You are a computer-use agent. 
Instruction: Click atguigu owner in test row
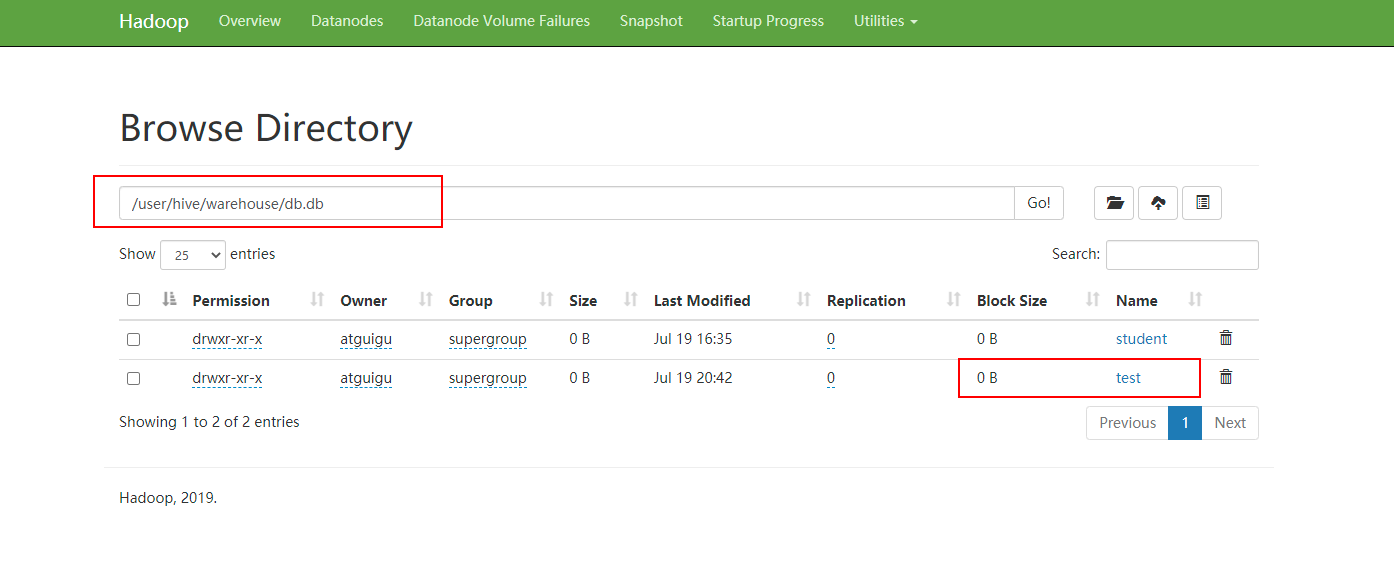(x=366, y=378)
